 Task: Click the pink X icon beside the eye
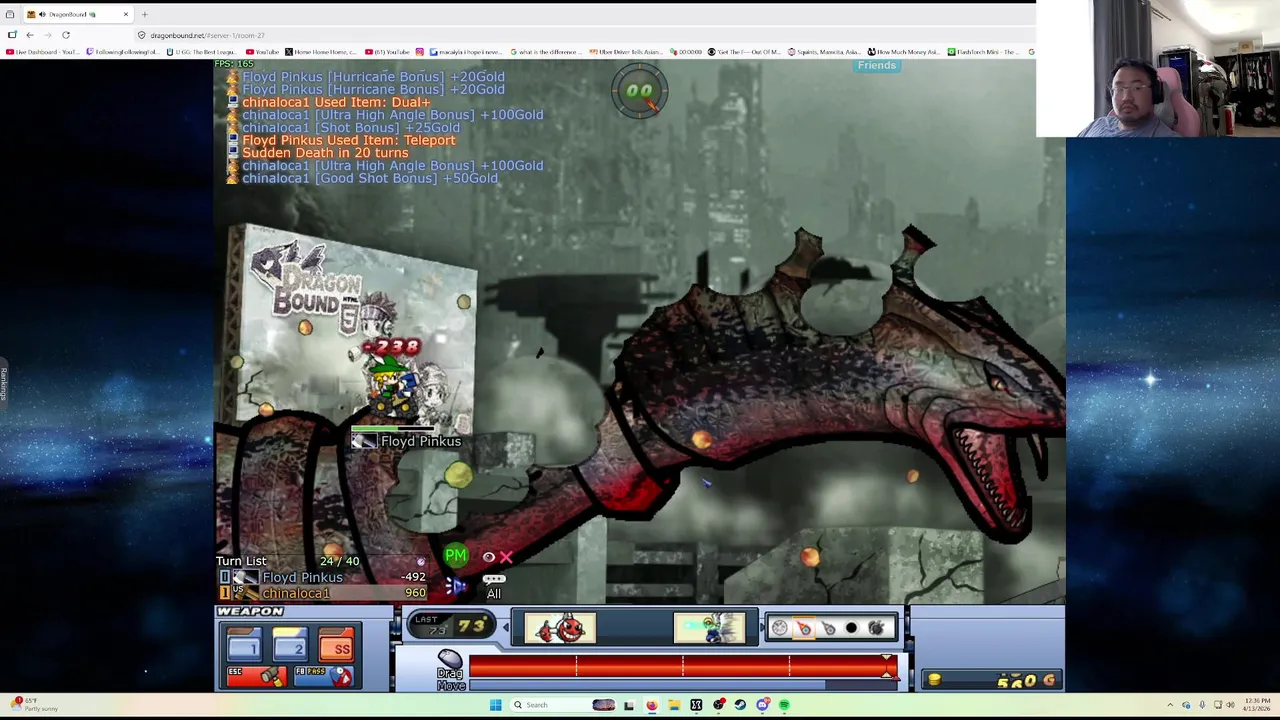pyautogui.click(x=506, y=557)
